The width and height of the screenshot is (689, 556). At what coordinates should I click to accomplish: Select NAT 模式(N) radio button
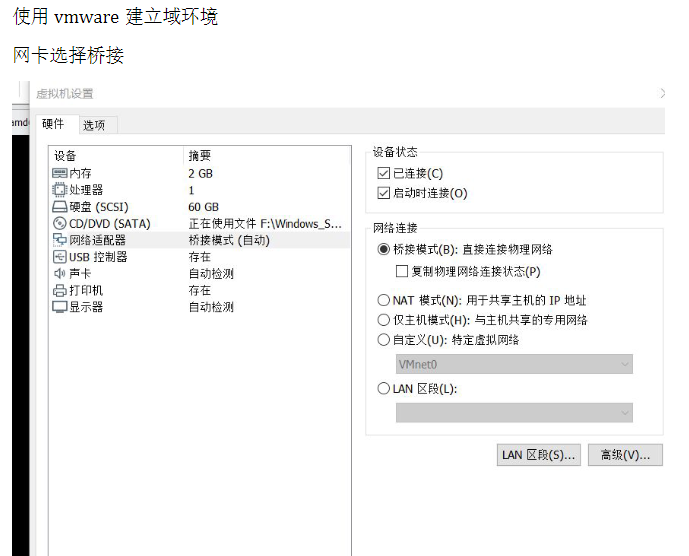(x=384, y=300)
